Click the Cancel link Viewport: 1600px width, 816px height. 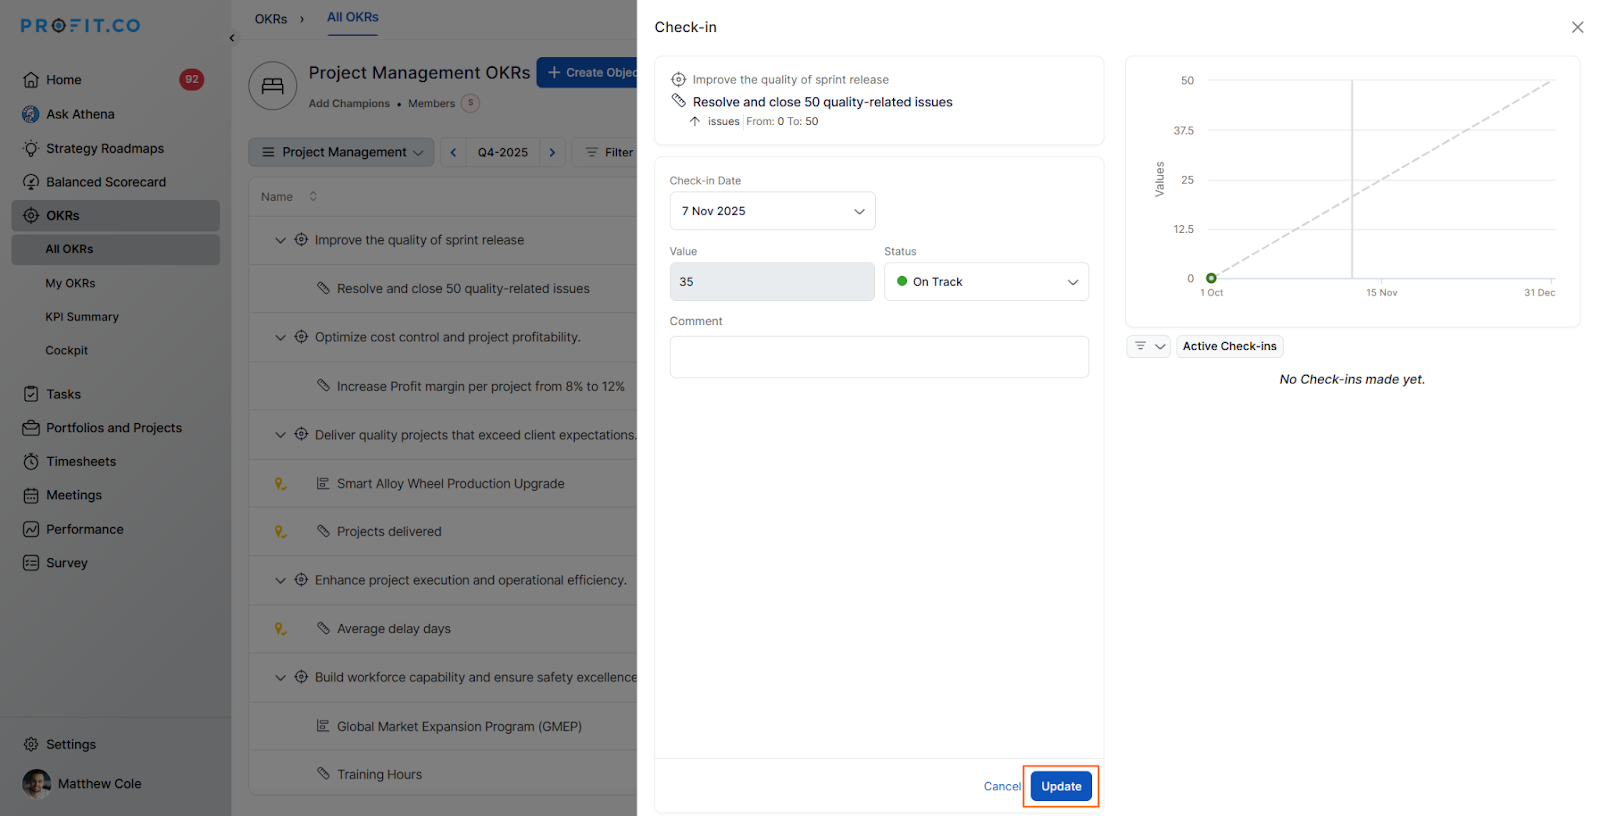[1002, 787]
